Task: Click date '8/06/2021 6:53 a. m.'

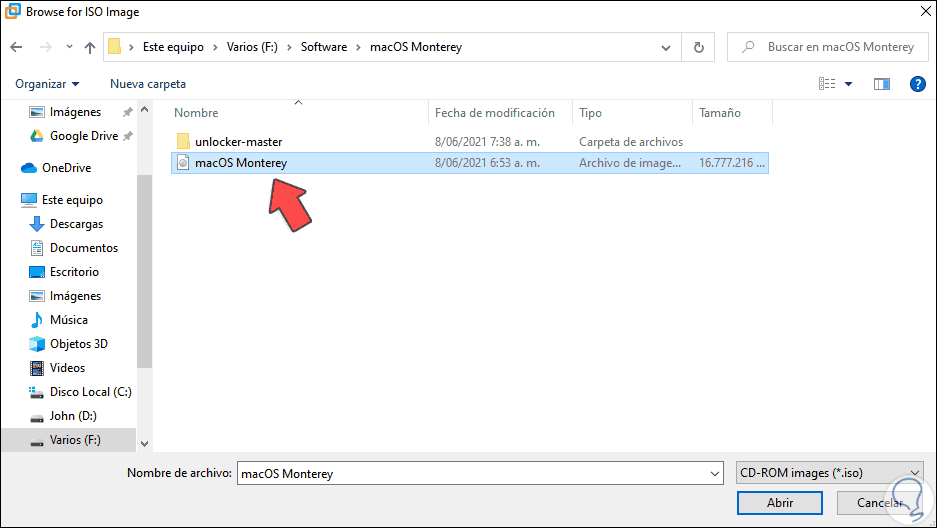Action: [x=487, y=163]
